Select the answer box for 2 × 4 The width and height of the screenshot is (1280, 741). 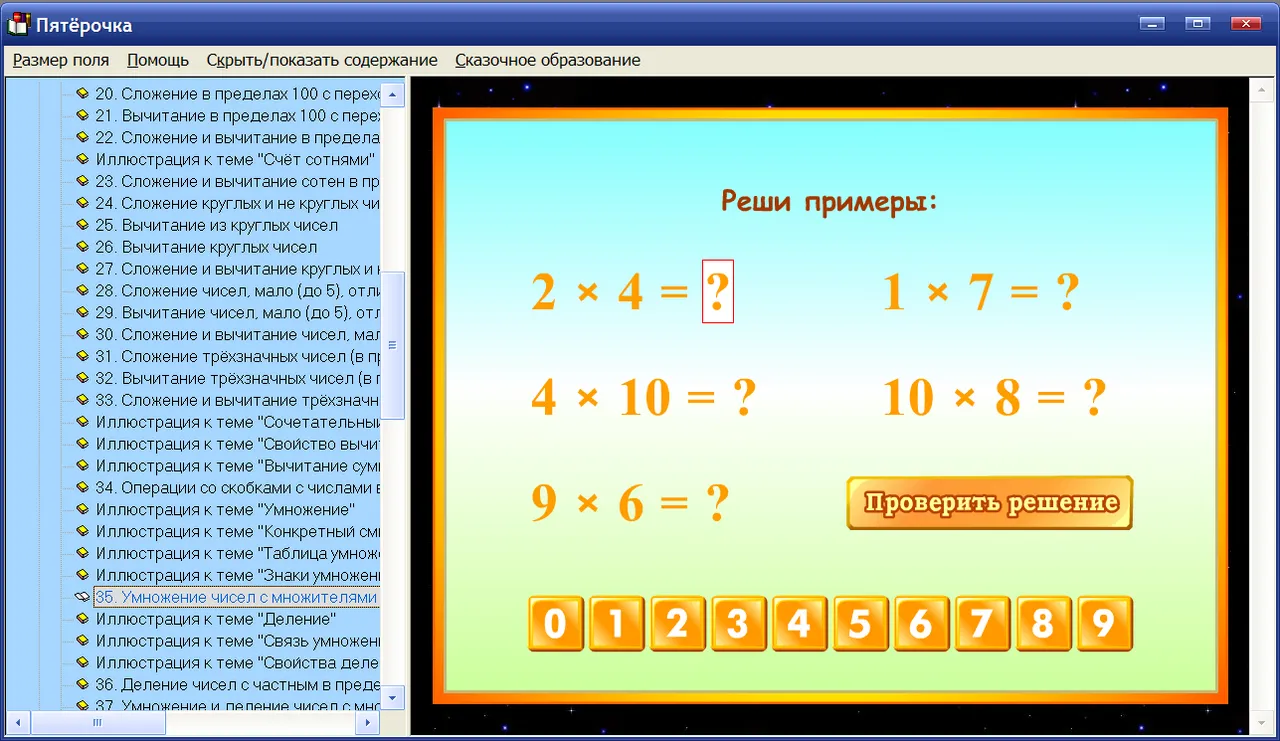(718, 291)
